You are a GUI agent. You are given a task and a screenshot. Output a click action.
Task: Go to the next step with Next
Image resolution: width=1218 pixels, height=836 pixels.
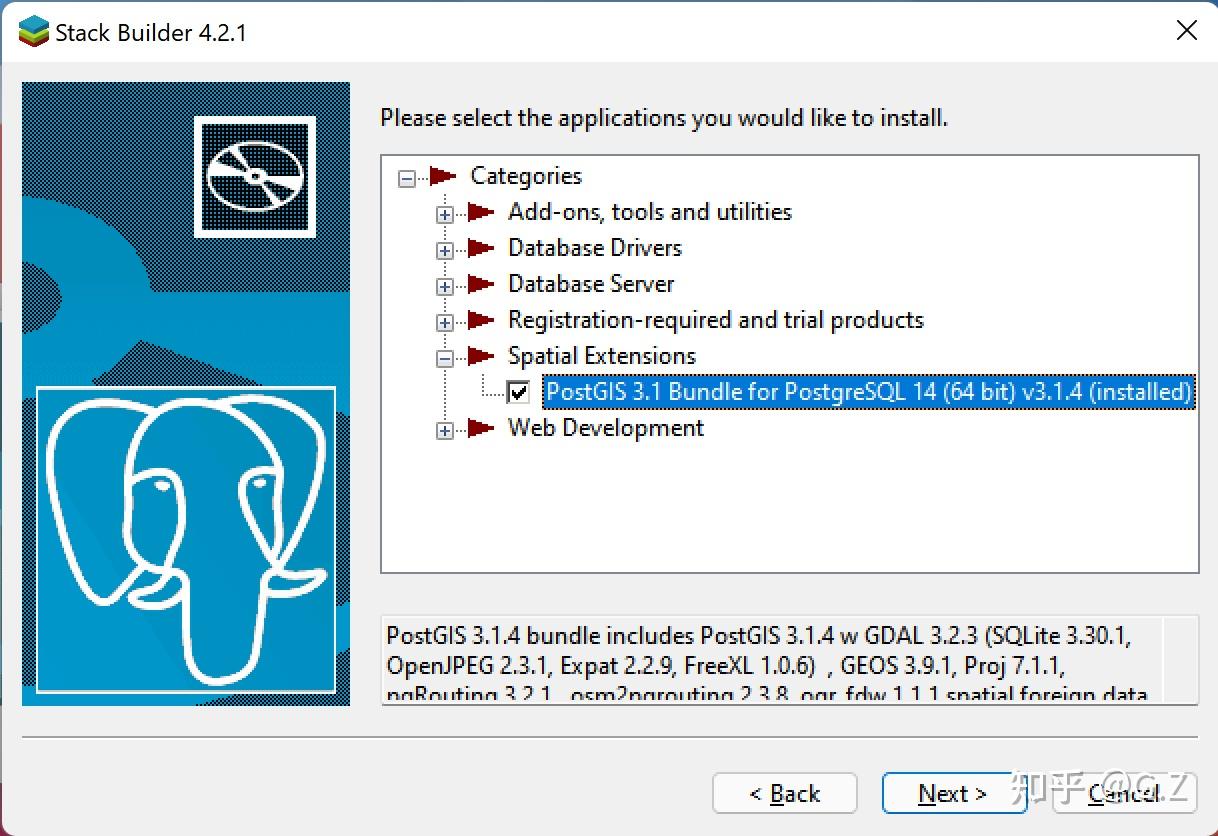pos(952,793)
